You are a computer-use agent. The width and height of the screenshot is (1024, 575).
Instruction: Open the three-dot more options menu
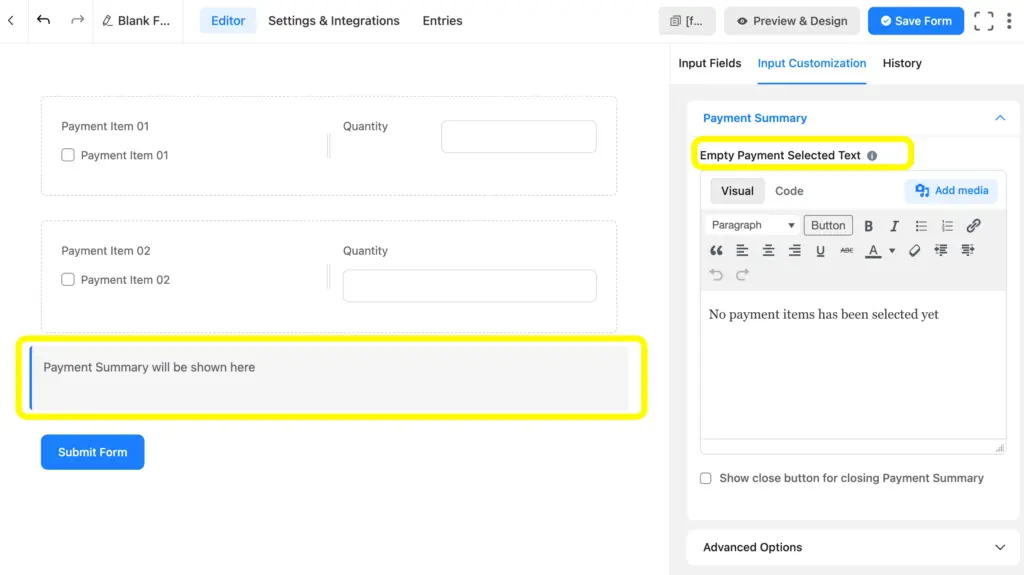(x=1009, y=21)
